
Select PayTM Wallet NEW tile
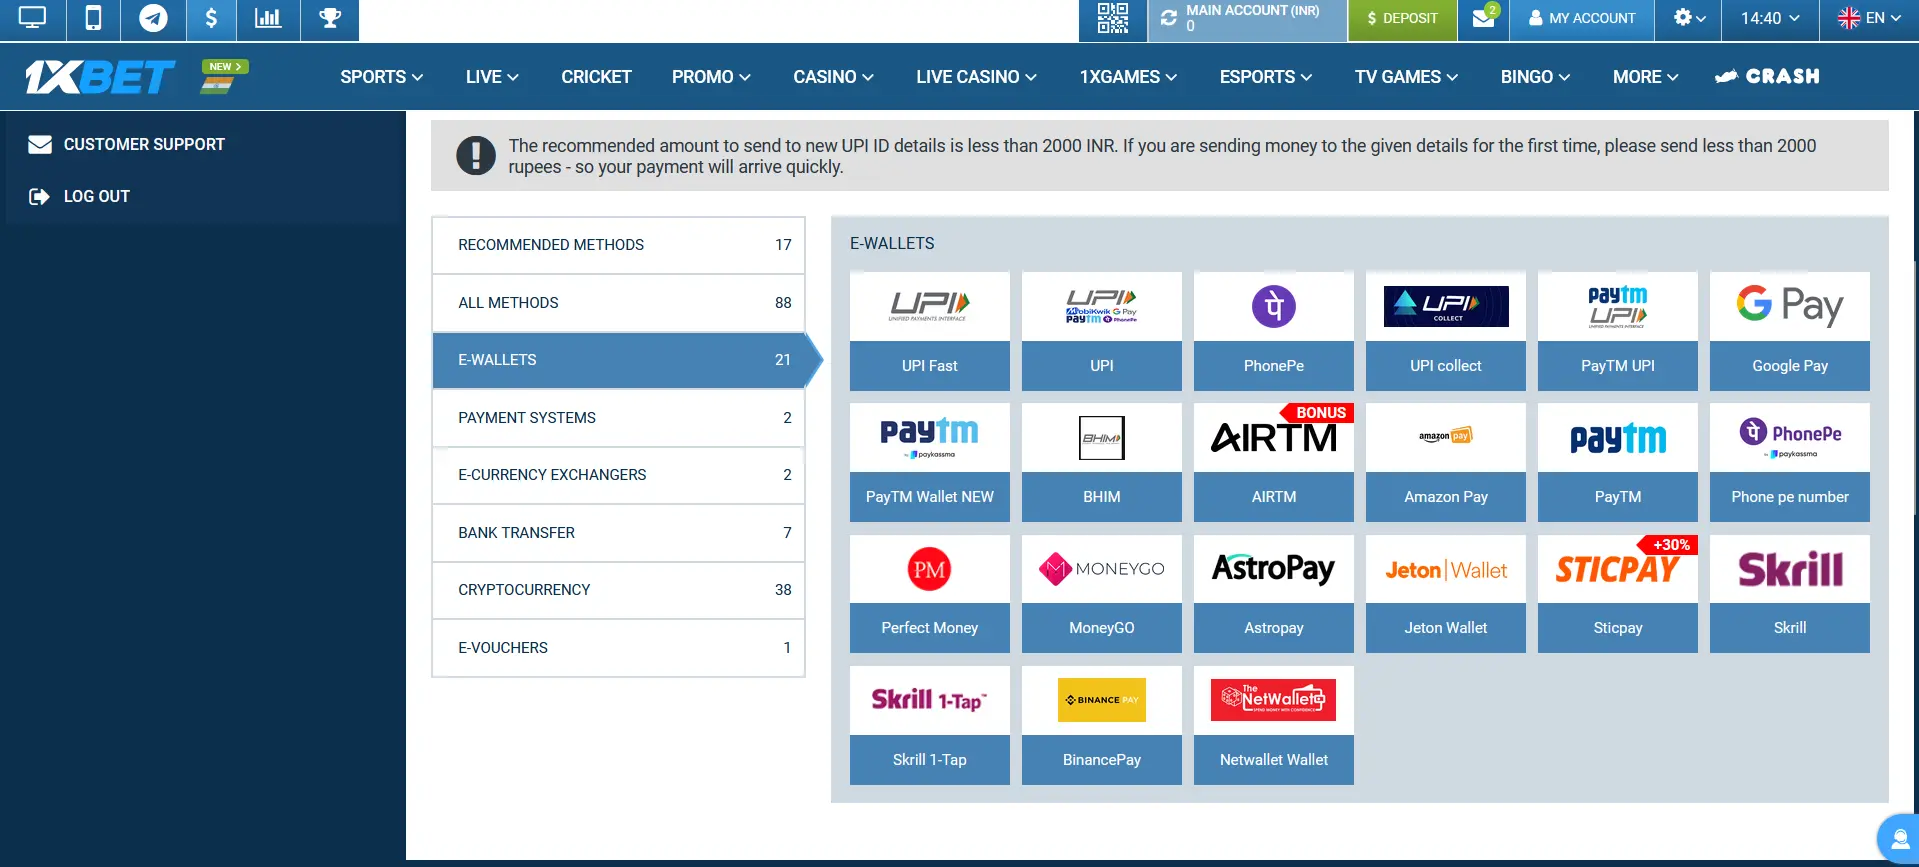click(x=930, y=462)
